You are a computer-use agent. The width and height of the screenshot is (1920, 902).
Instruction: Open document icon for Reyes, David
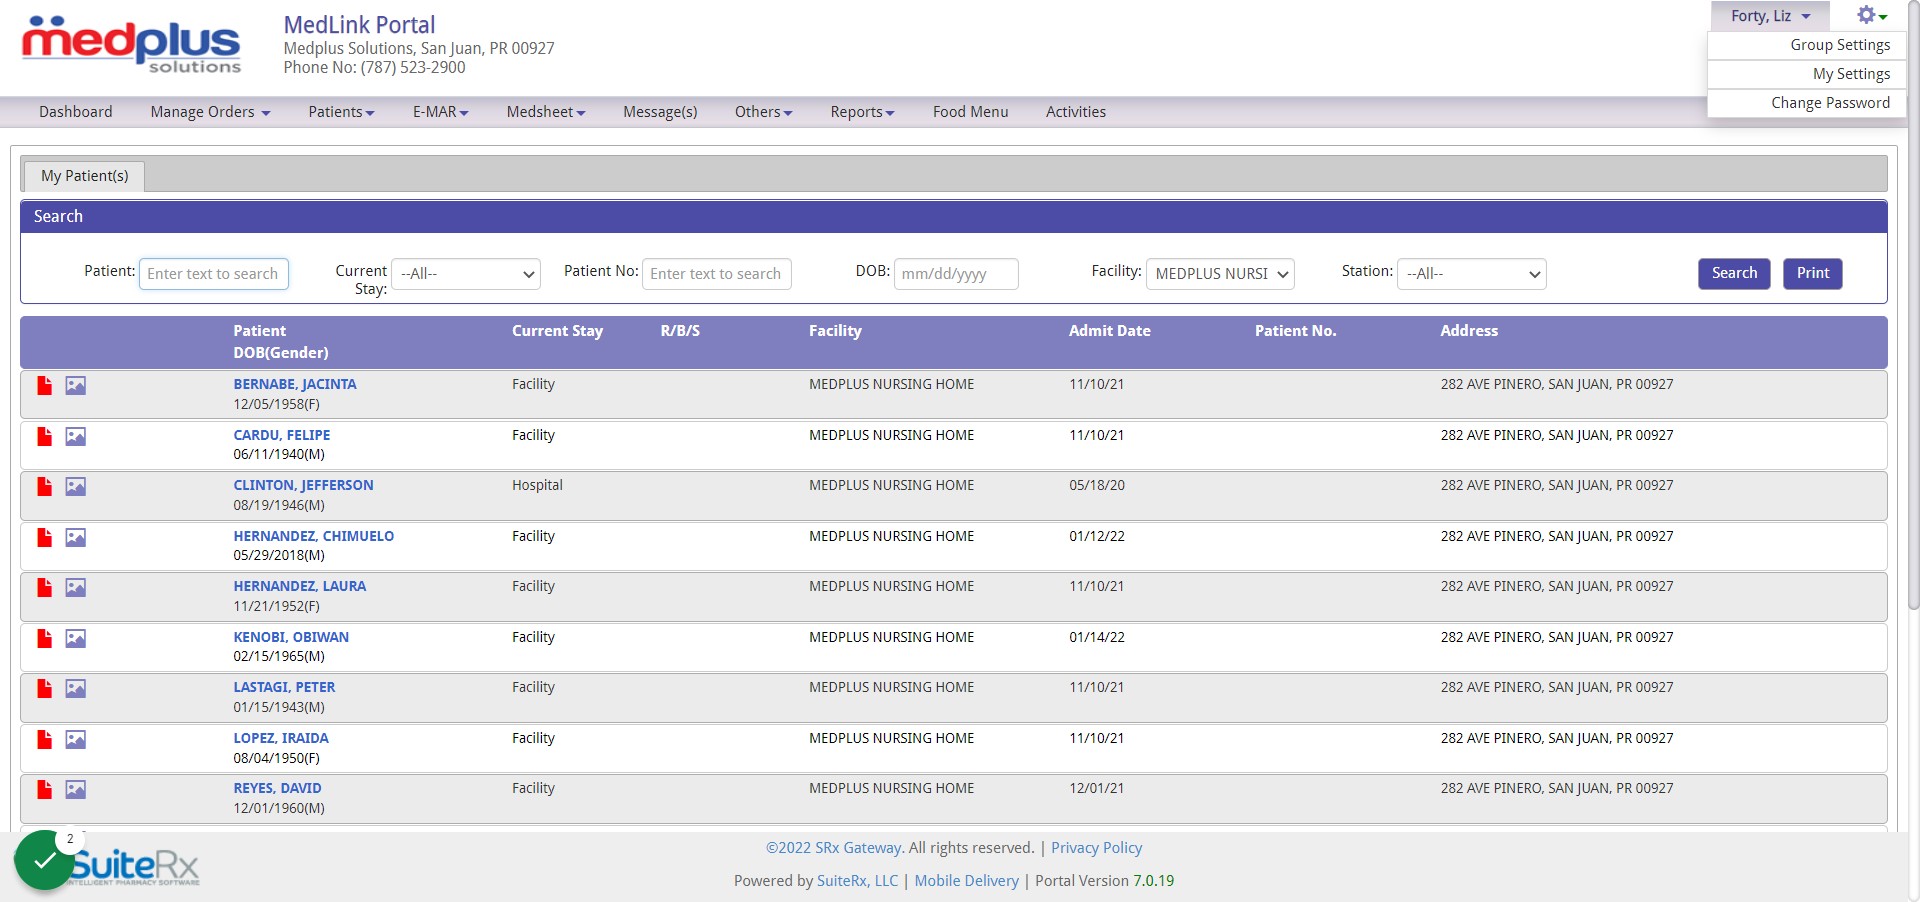[x=44, y=789]
